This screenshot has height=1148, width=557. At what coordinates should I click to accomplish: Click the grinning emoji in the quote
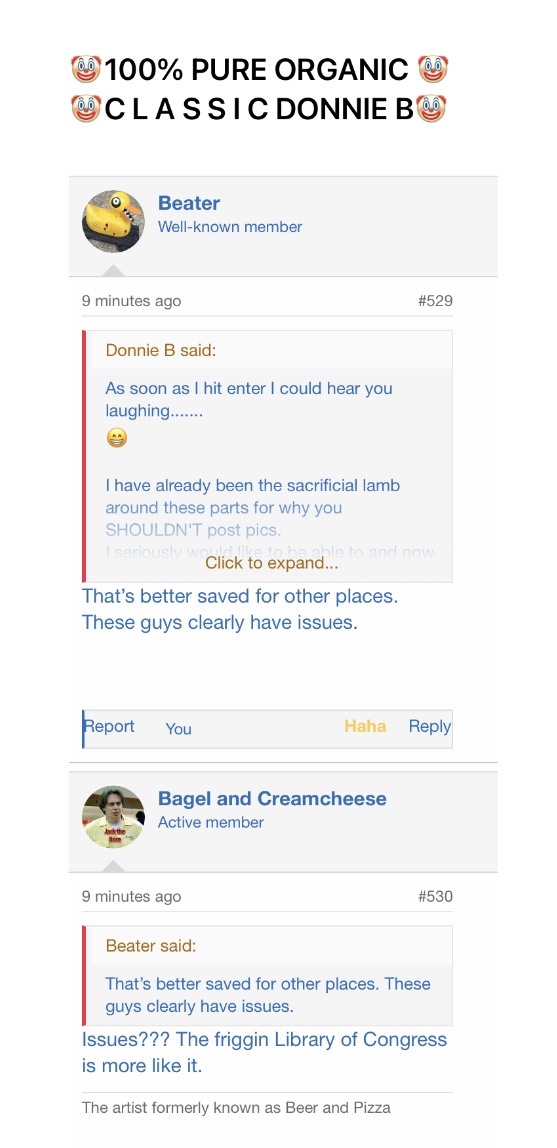[x=116, y=438]
